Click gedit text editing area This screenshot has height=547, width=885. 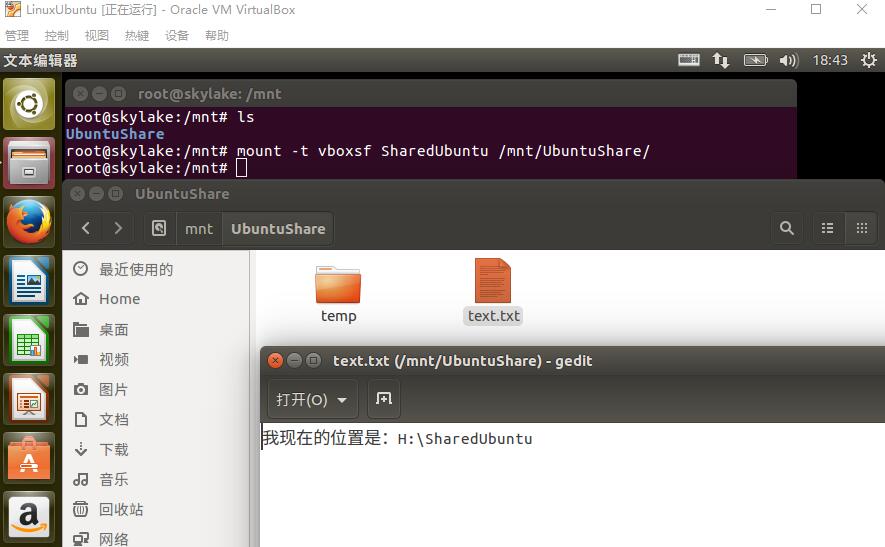(572, 485)
